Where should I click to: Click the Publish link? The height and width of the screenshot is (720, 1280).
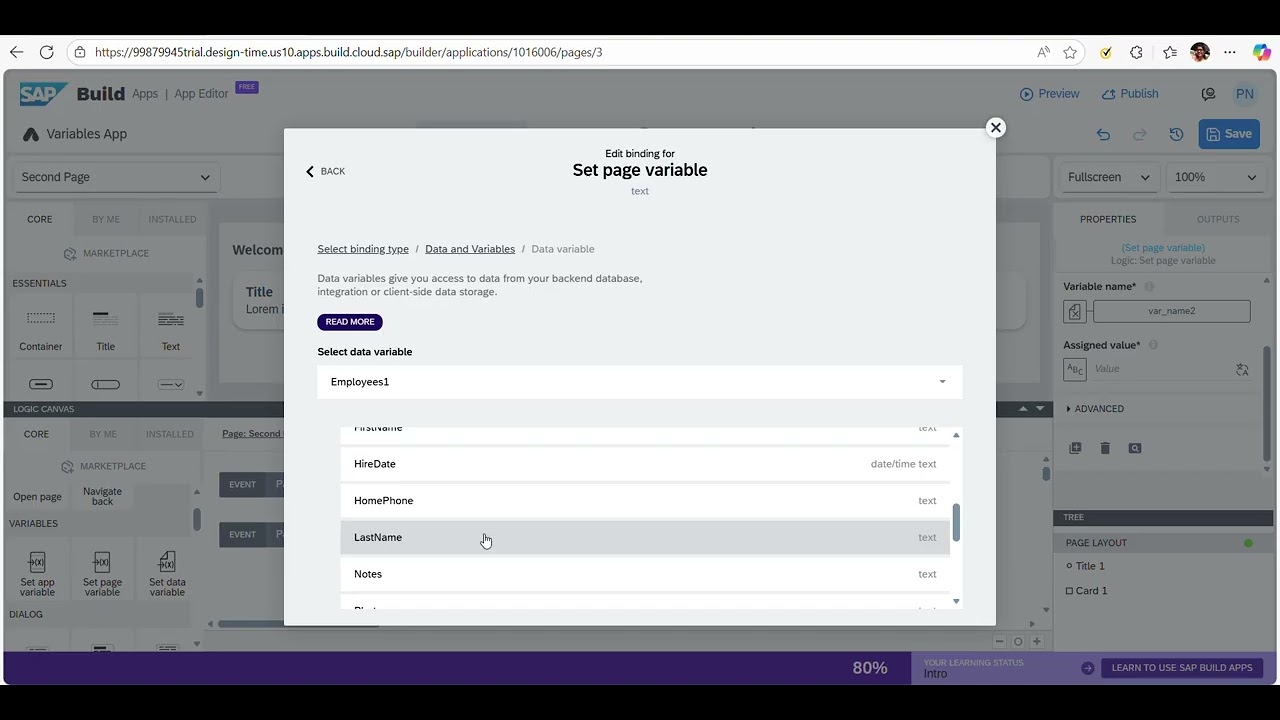click(x=1130, y=94)
